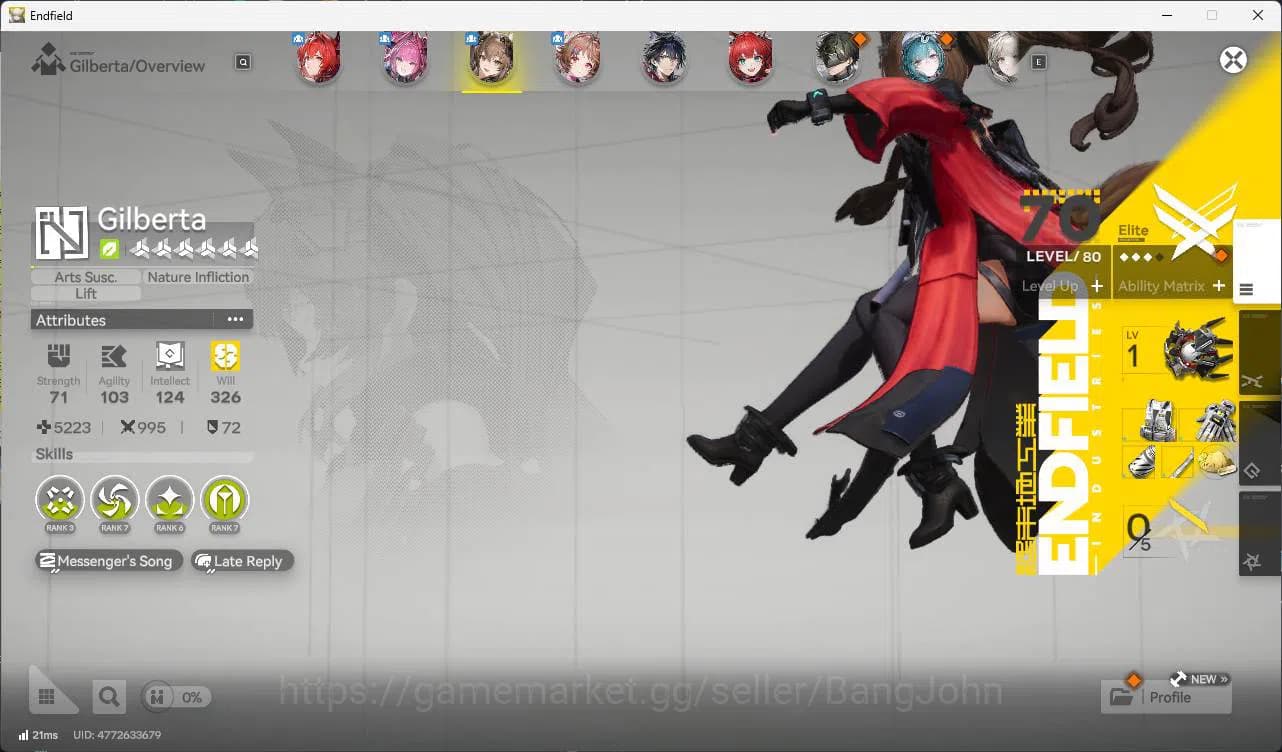This screenshot has width=1282, height=752.
Task: Open the Nature Infliction tag
Action: [198, 277]
